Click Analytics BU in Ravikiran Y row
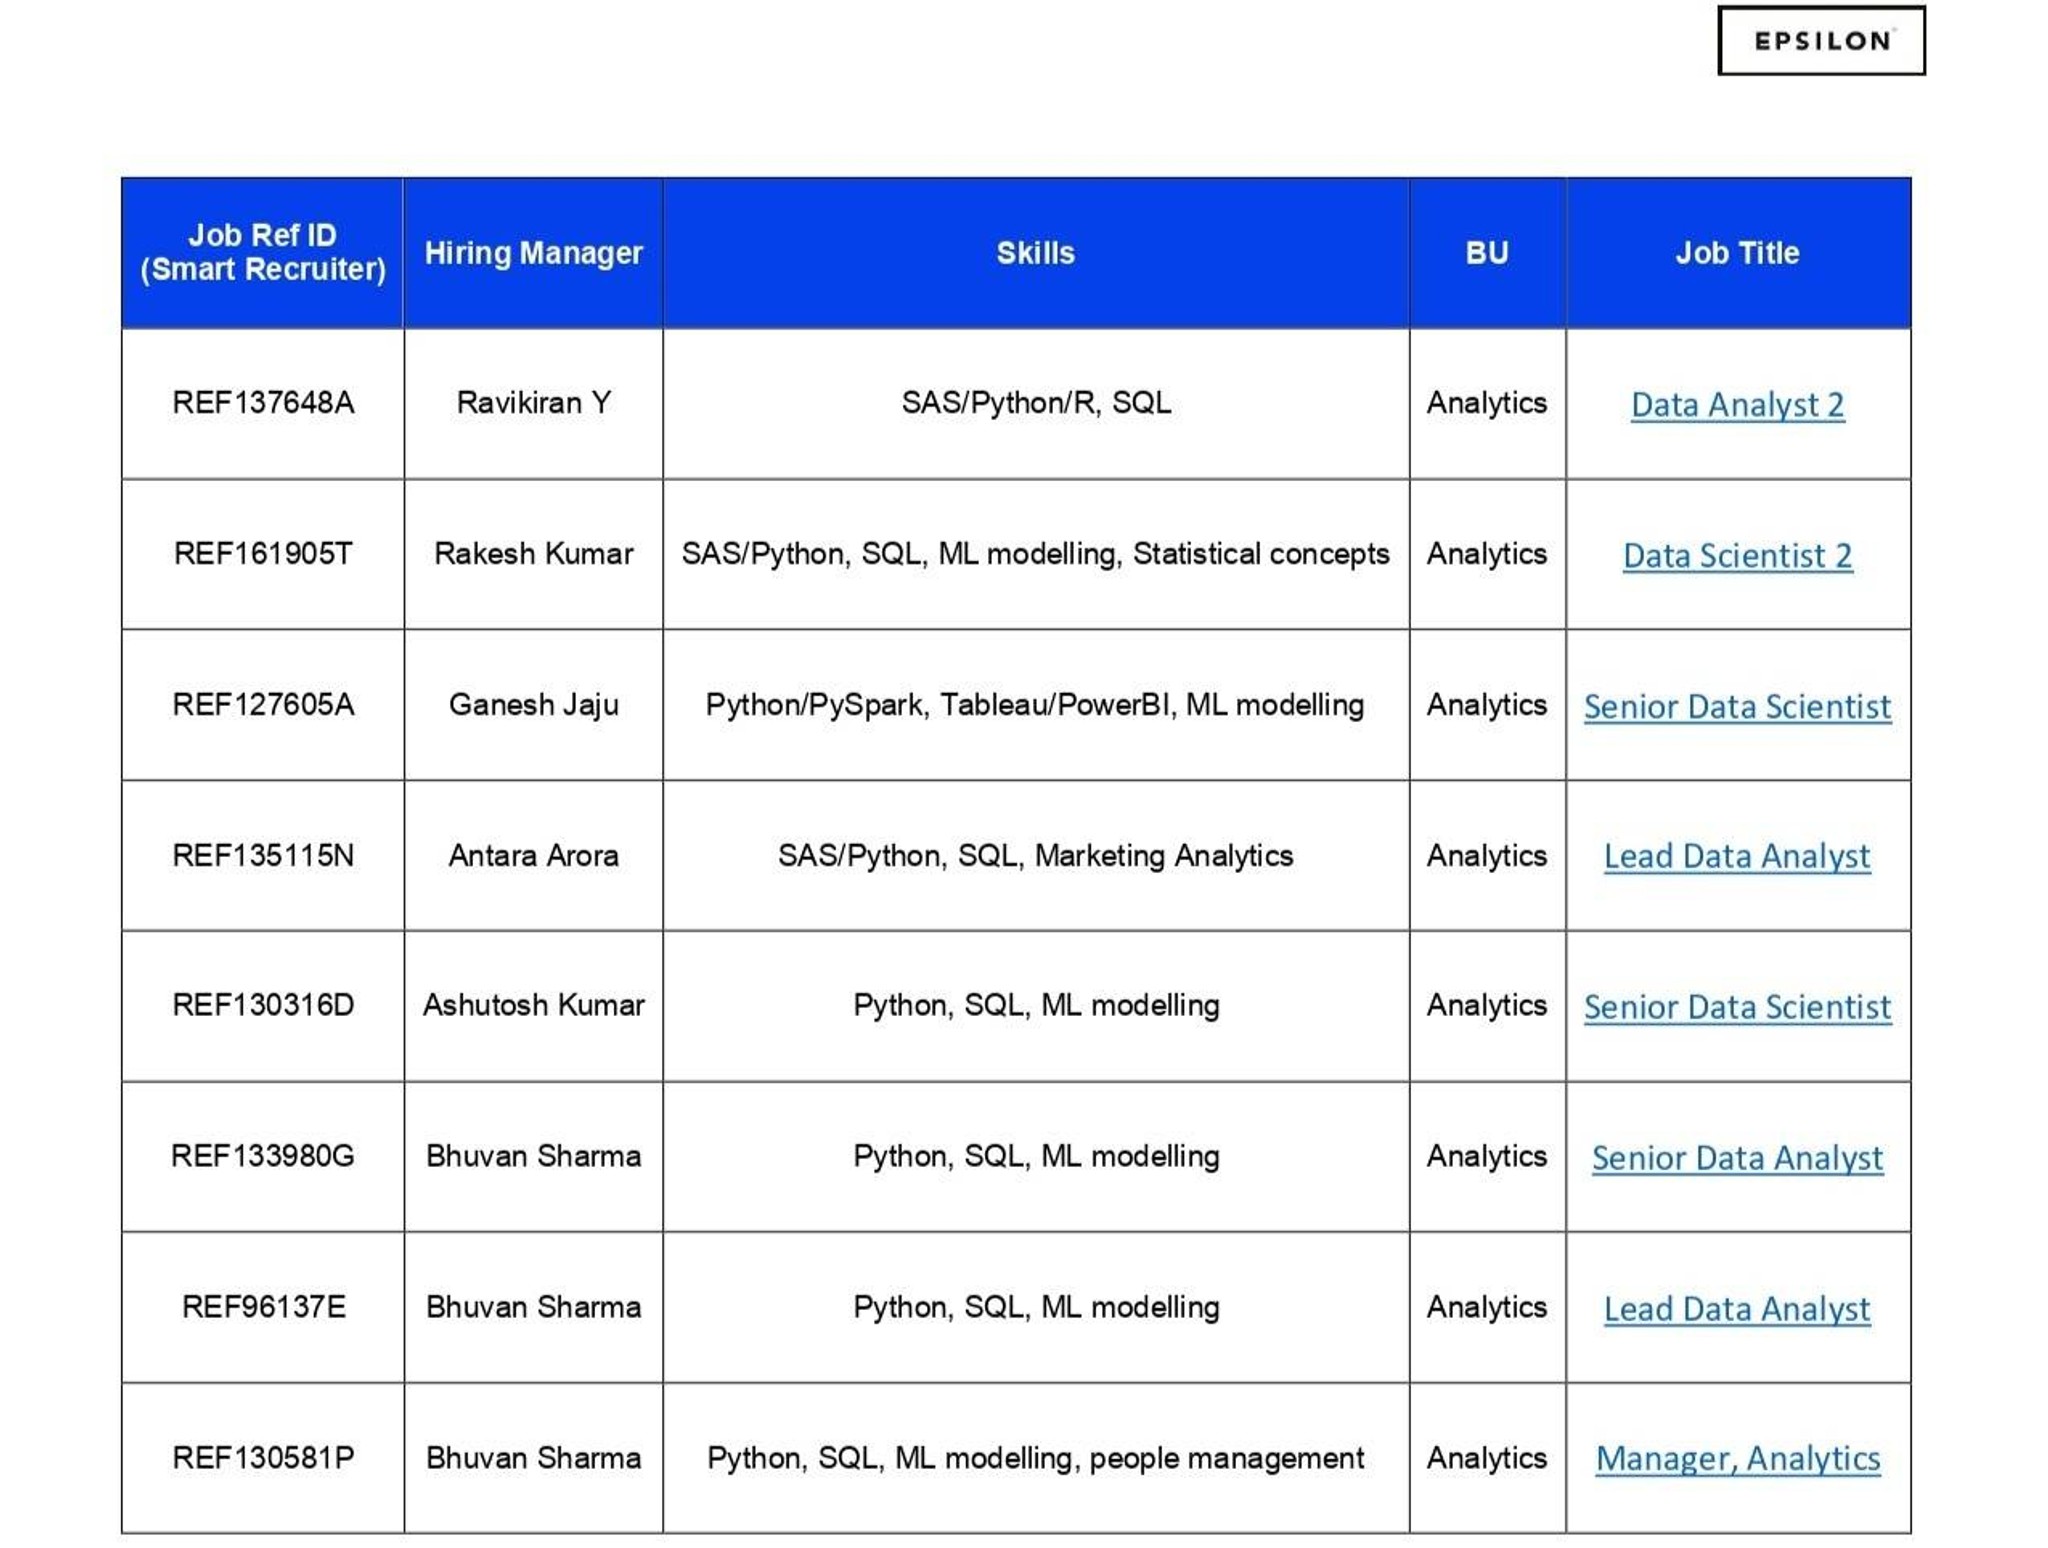 click(x=1487, y=402)
